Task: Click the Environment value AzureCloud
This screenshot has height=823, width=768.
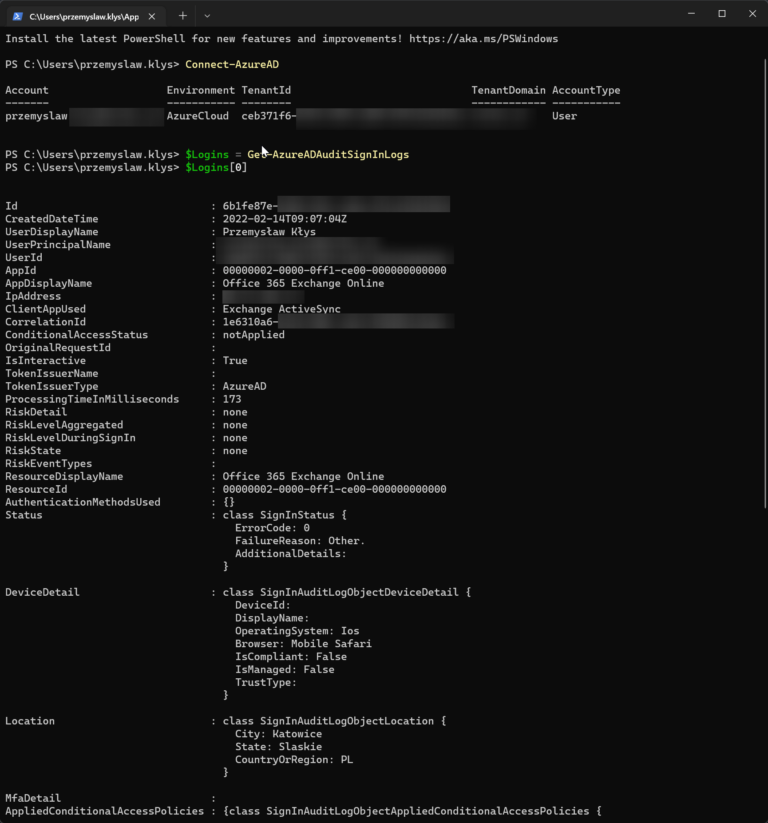Action: point(197,115)
